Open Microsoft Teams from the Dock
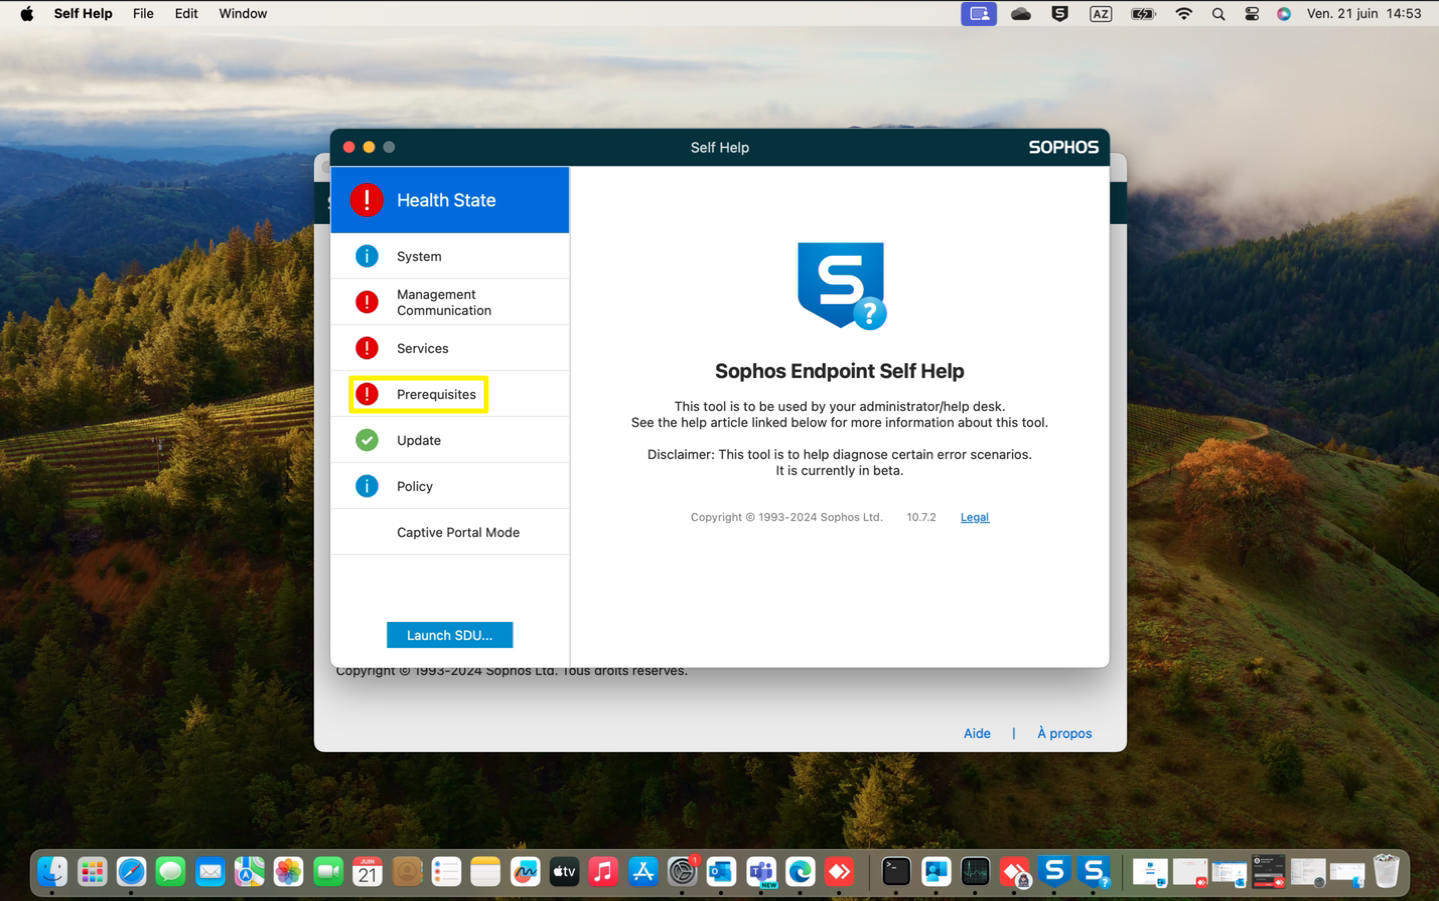The width and height of the screenshot is (1439, 901). point(761,872)
